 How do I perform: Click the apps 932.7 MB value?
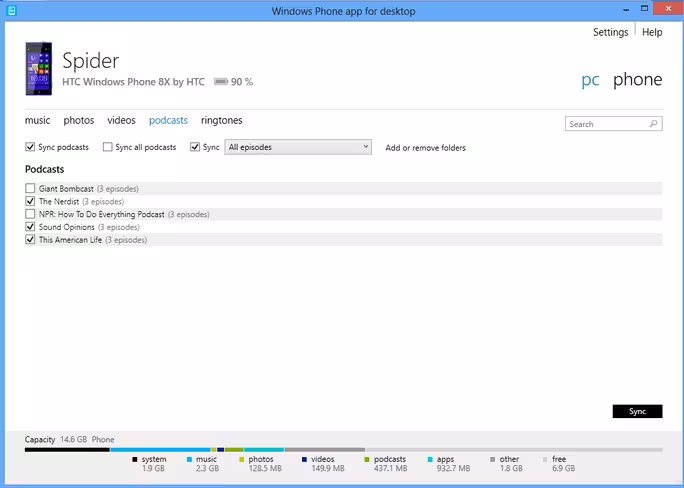(x=453, y=468)
